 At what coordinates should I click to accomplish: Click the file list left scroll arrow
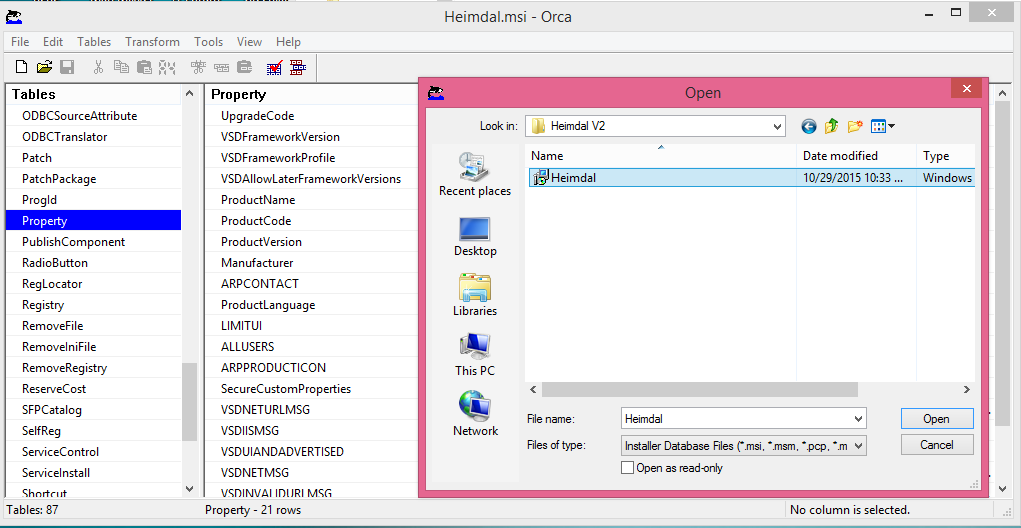tap(533, 389)
